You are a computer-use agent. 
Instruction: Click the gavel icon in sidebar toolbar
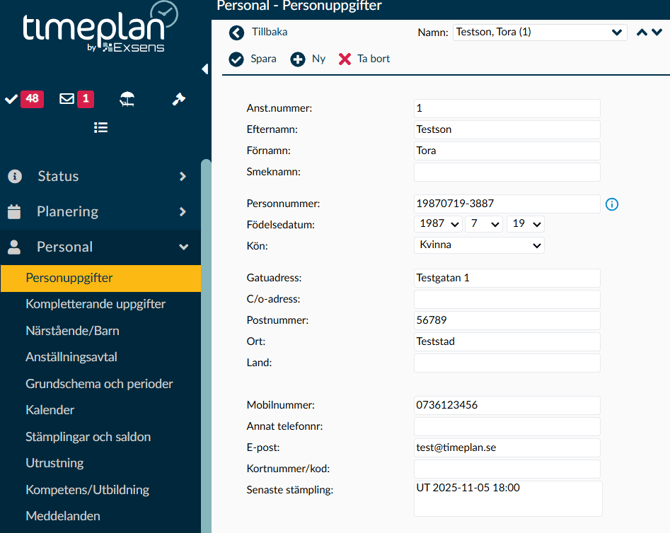pyautogui.click(x=179, y=99)
